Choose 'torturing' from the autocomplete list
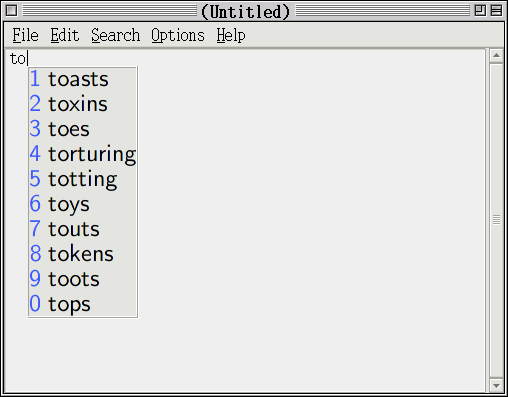 pos(83,154)
